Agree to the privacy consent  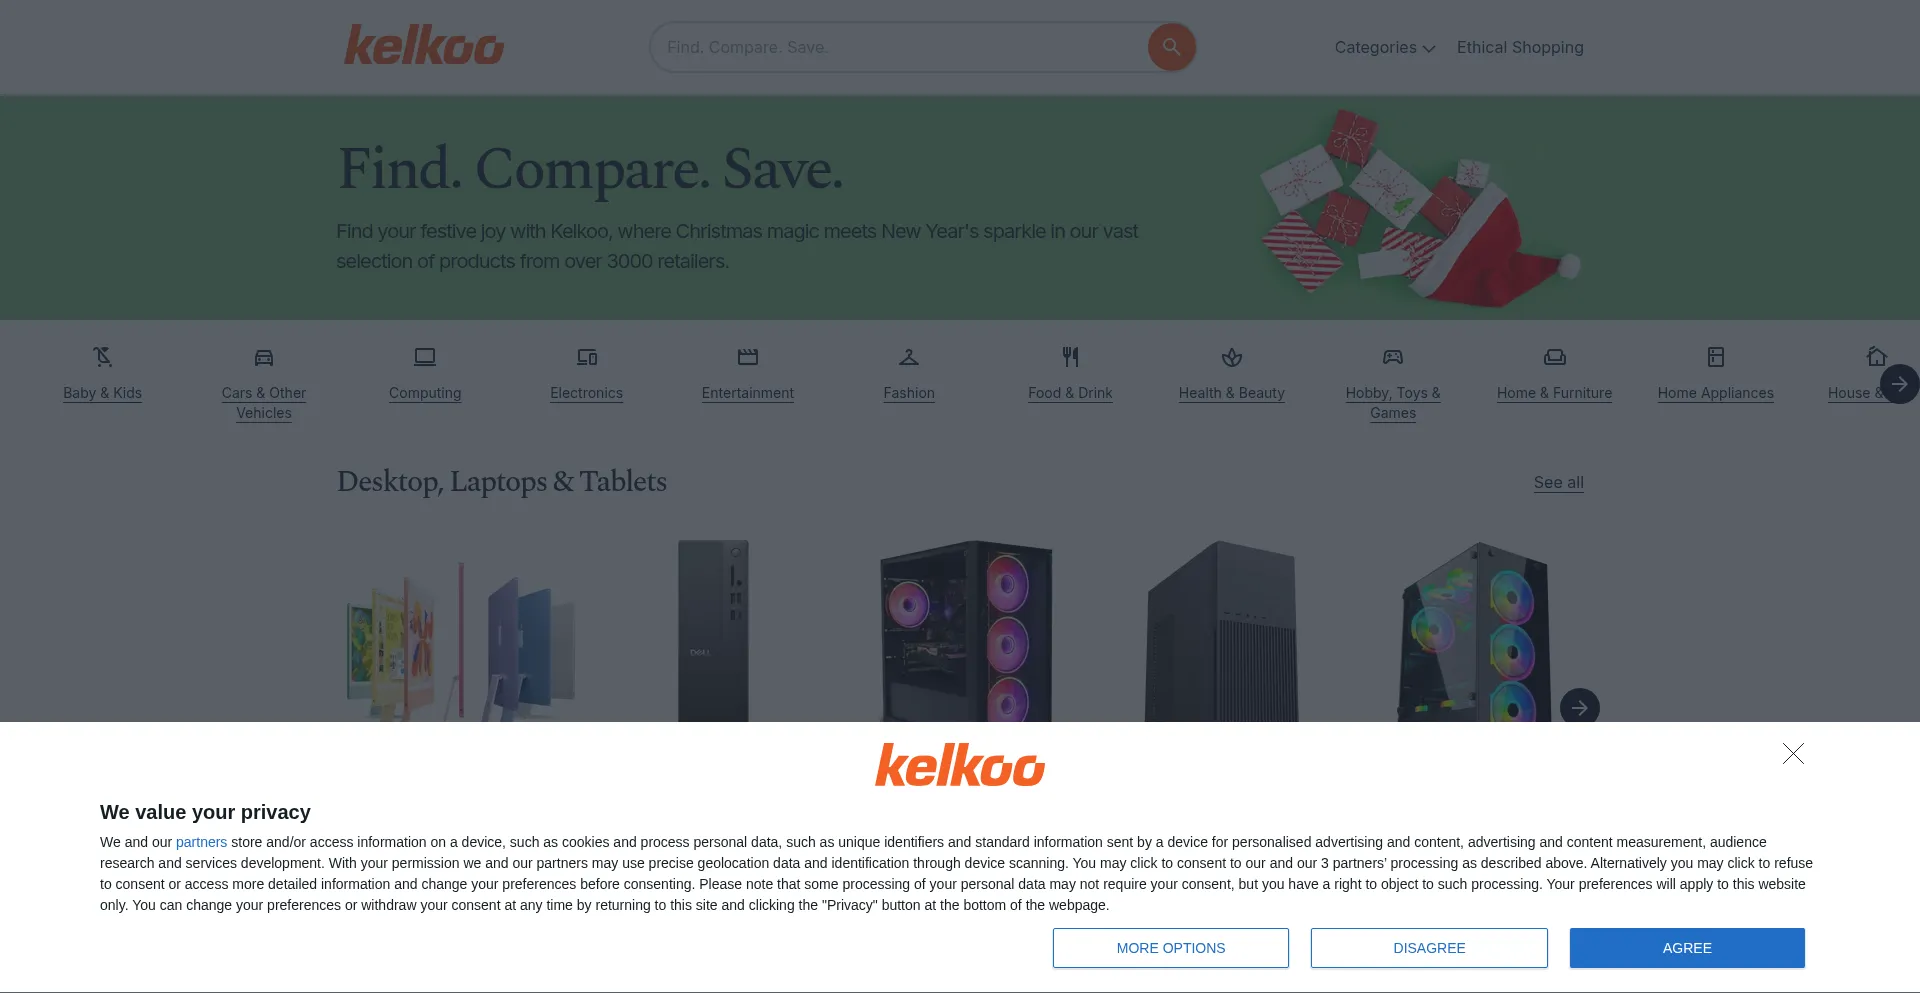(1687, 947)
